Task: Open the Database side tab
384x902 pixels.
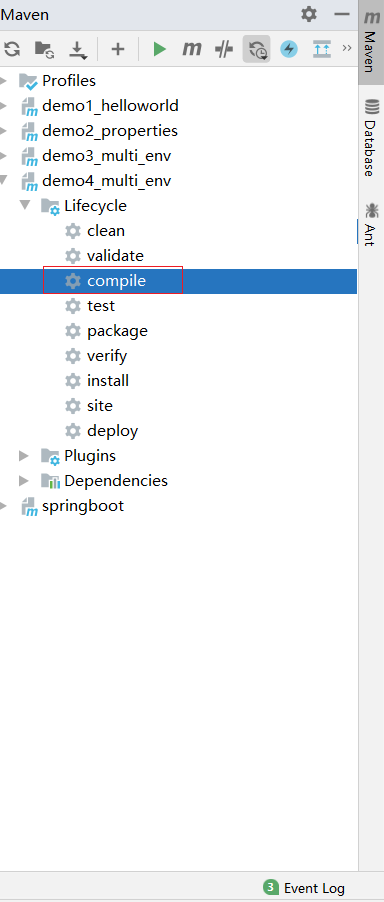Action: pos(371,138)
